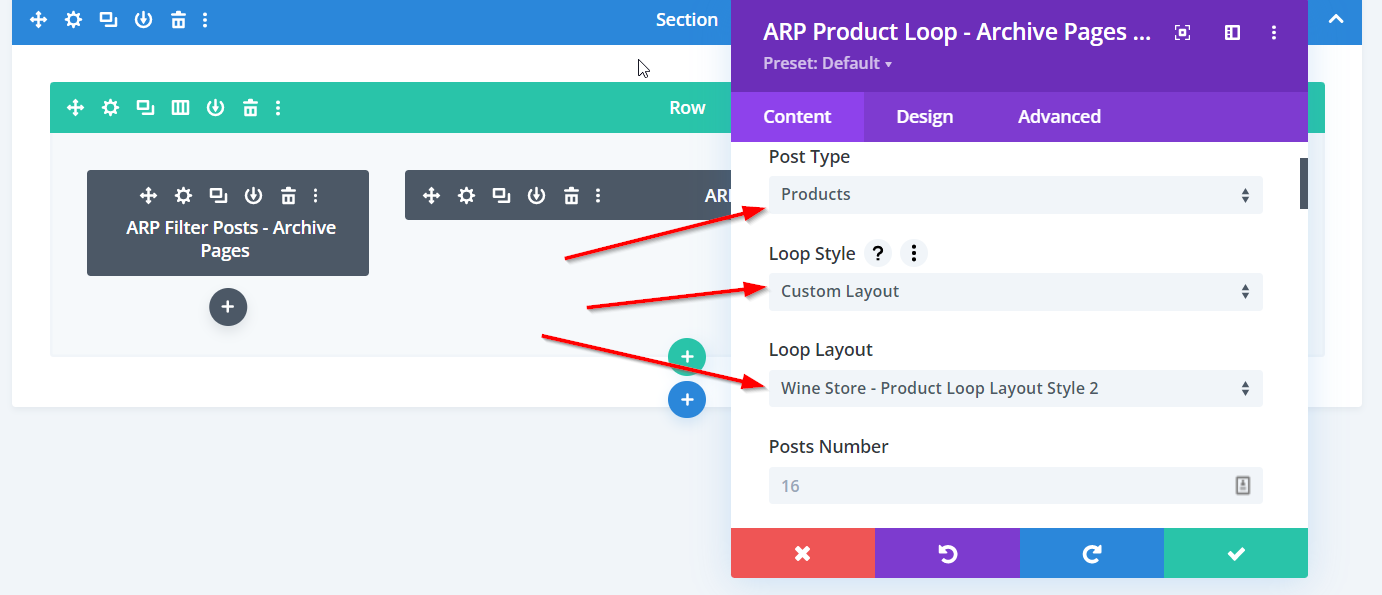Open the Post Type dropdown
The height and width of the screenshot is (595, 1382).
1014,195
